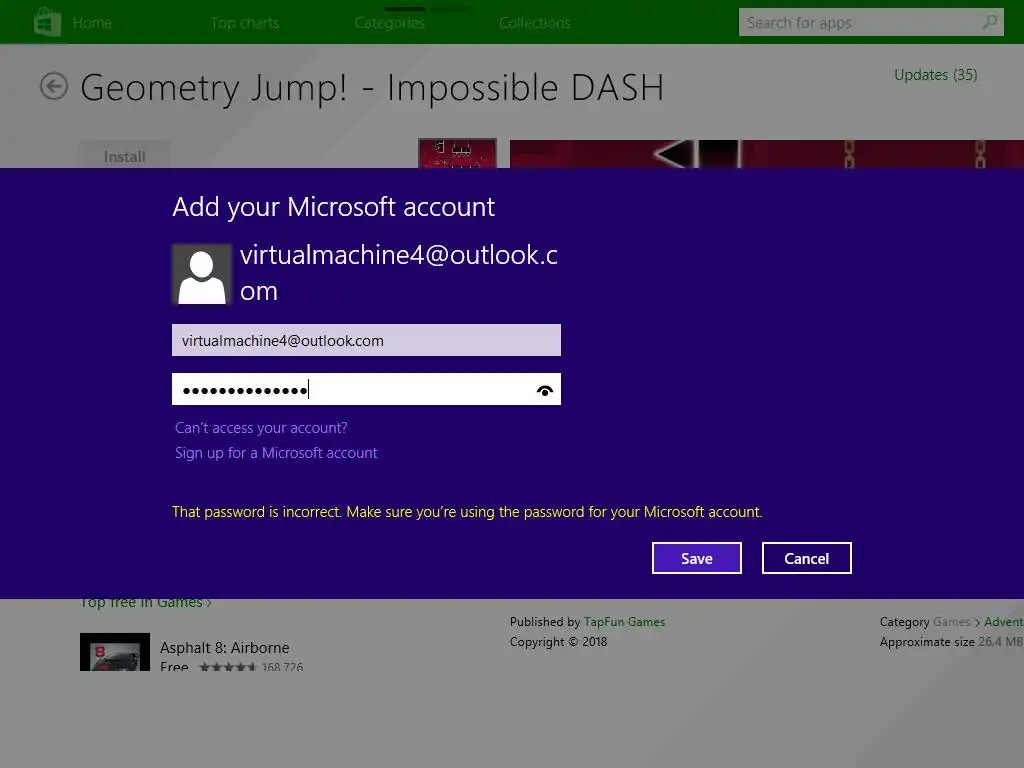The width and height of the screenshot is (1024, 768).
Task: Open the Categories section
Action: 390,23
